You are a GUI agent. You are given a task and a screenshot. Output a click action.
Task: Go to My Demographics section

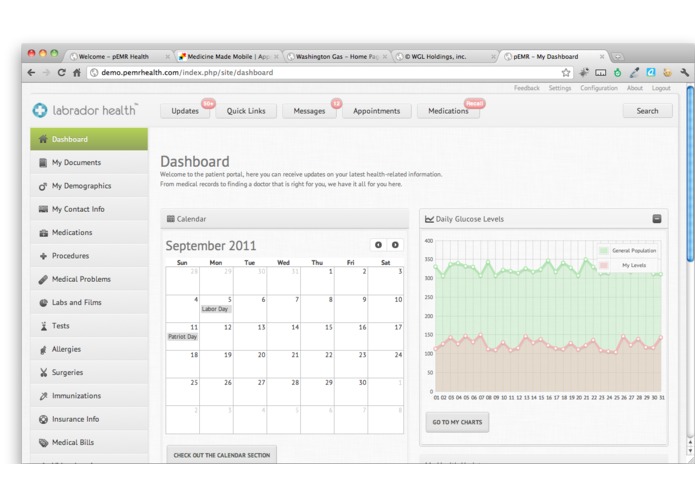(89, 186)
